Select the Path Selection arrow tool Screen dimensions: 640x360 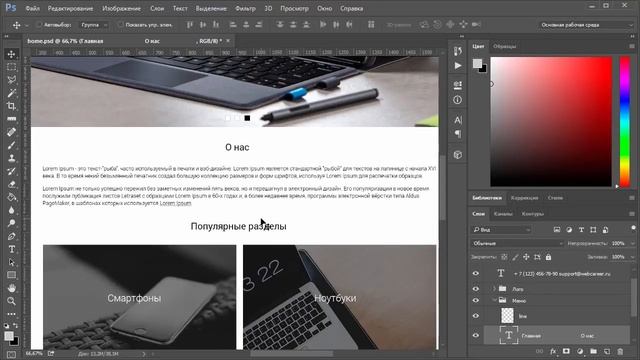(x=11, y=262)
